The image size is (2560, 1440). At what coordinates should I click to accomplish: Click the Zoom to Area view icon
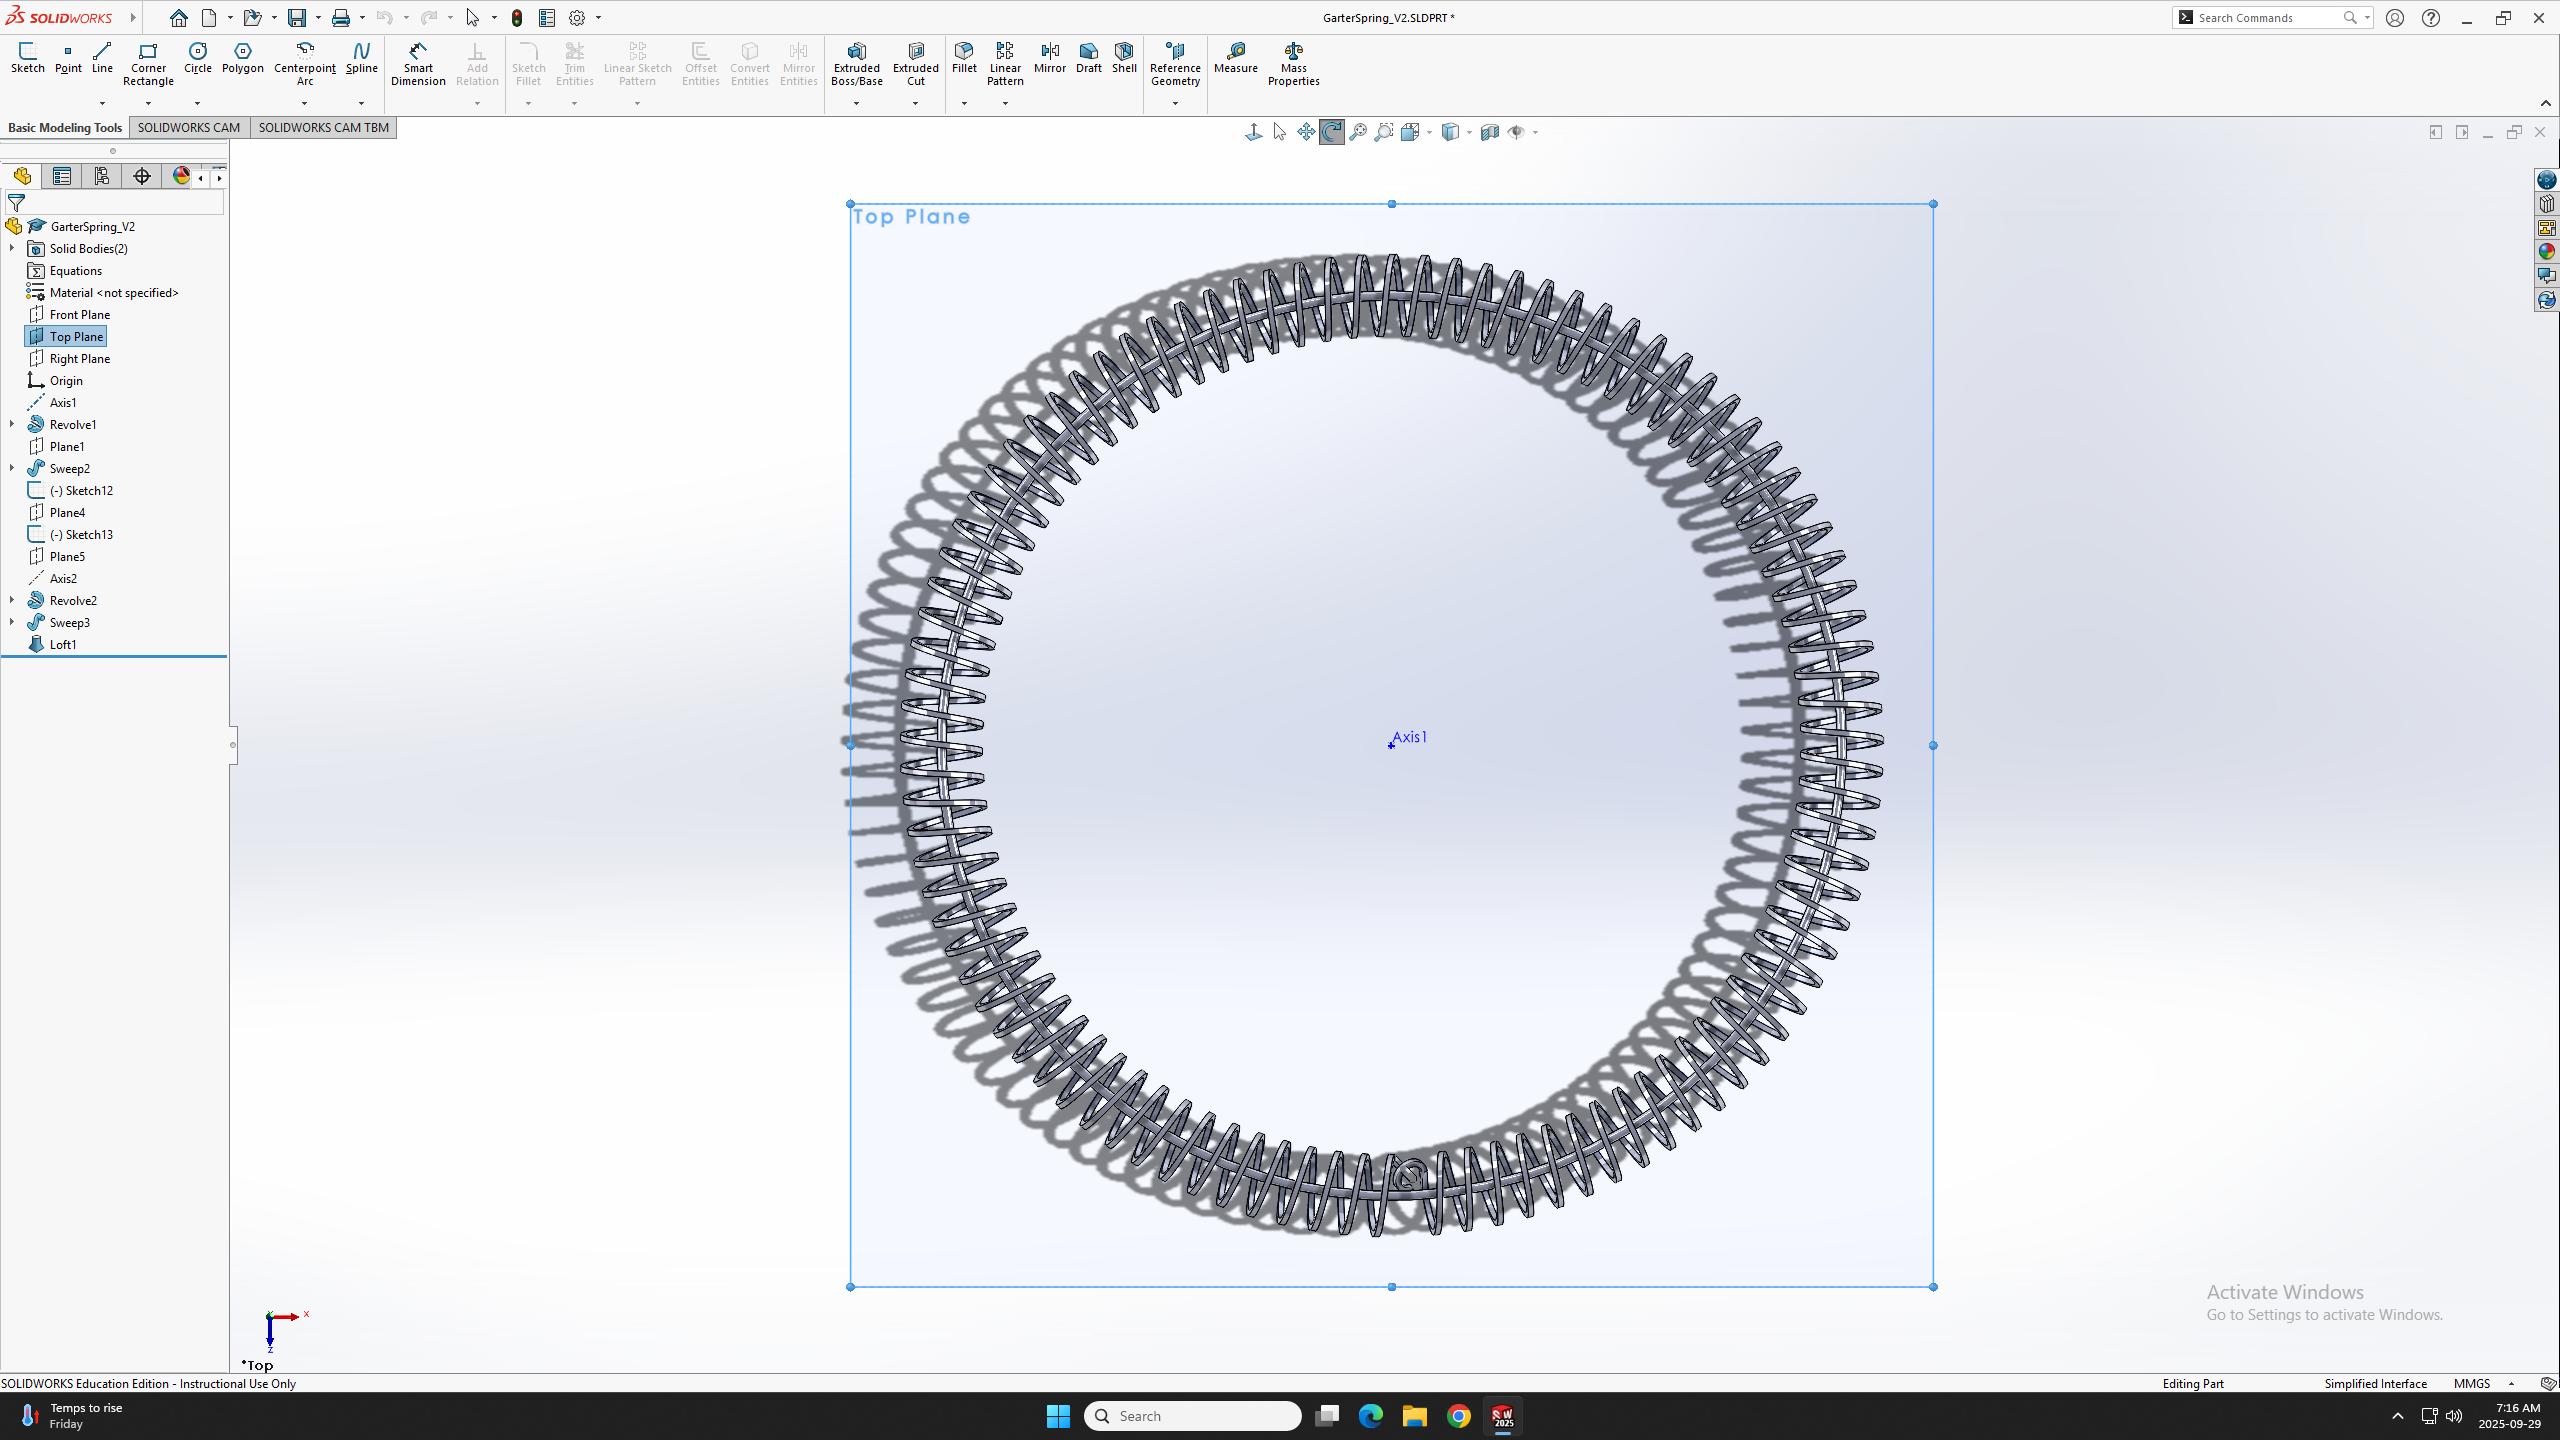click(1384, 132)
